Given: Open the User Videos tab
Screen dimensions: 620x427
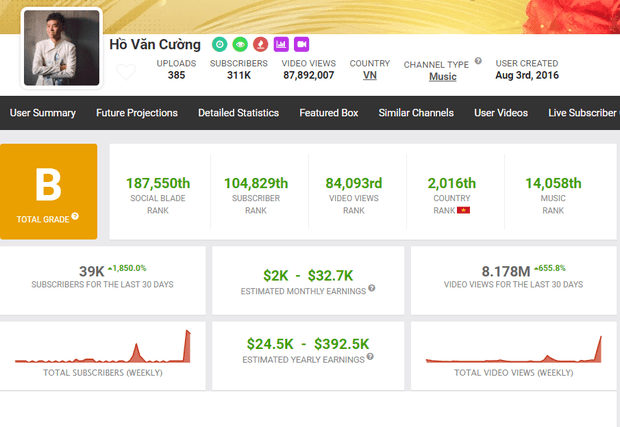Looking at the screenshot, I should click(x=501, y=113).
